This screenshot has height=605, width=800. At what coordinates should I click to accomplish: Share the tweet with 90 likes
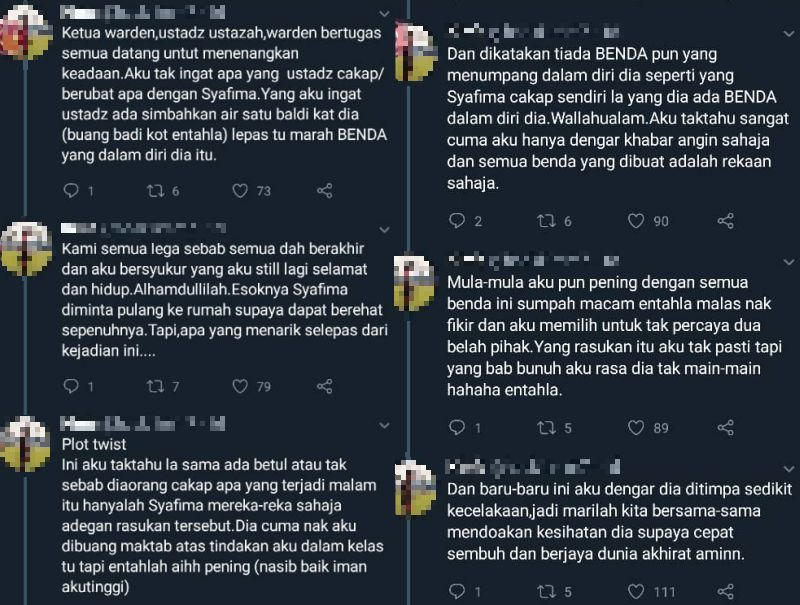[726, 221]
